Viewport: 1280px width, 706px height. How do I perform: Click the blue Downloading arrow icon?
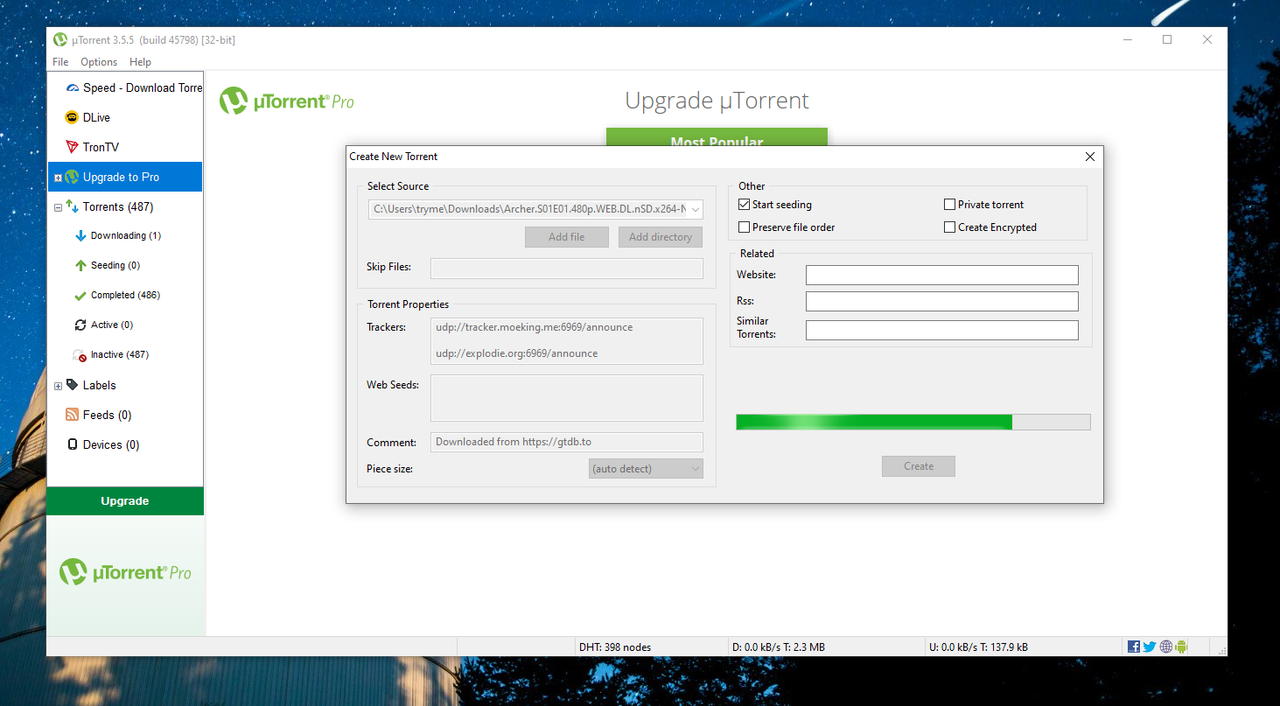click(81, 236)
